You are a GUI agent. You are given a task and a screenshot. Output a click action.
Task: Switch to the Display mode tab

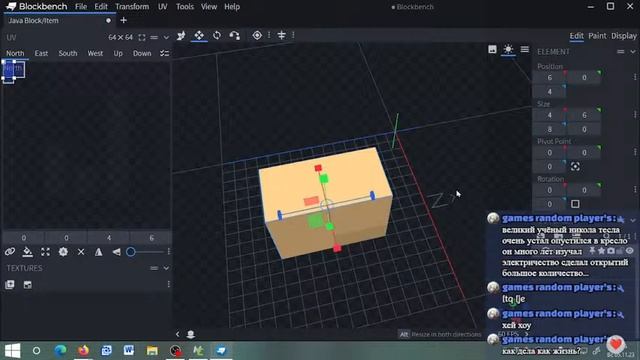click(624, 36)
